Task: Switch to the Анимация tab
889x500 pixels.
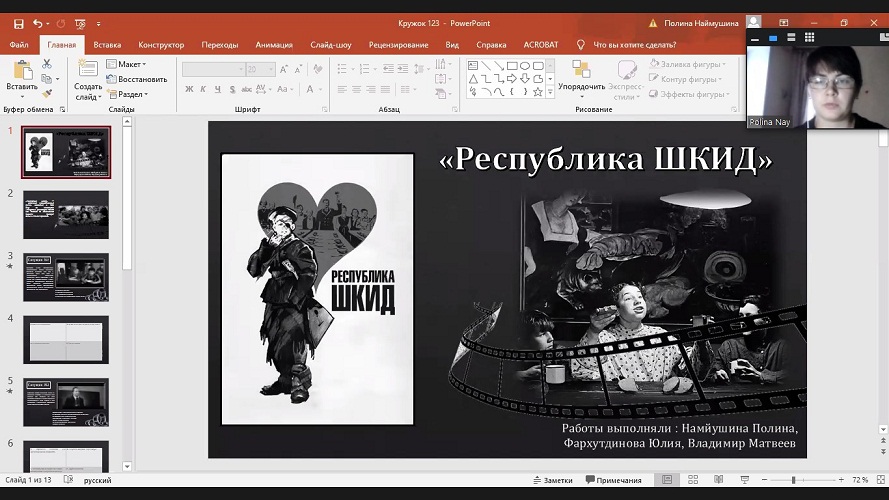Action: [x=274, y=45]
